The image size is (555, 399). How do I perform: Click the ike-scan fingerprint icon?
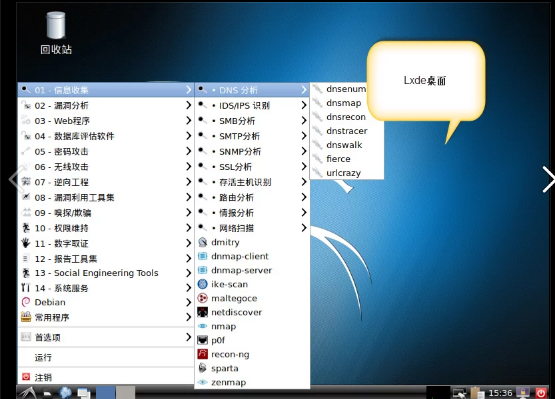click(202, 284)
